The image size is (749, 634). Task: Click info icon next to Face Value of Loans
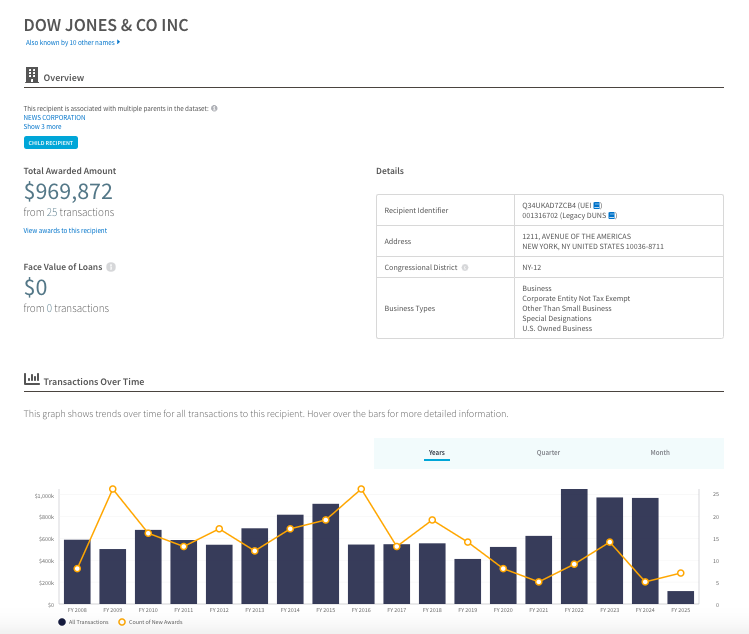tap(111, 267)
